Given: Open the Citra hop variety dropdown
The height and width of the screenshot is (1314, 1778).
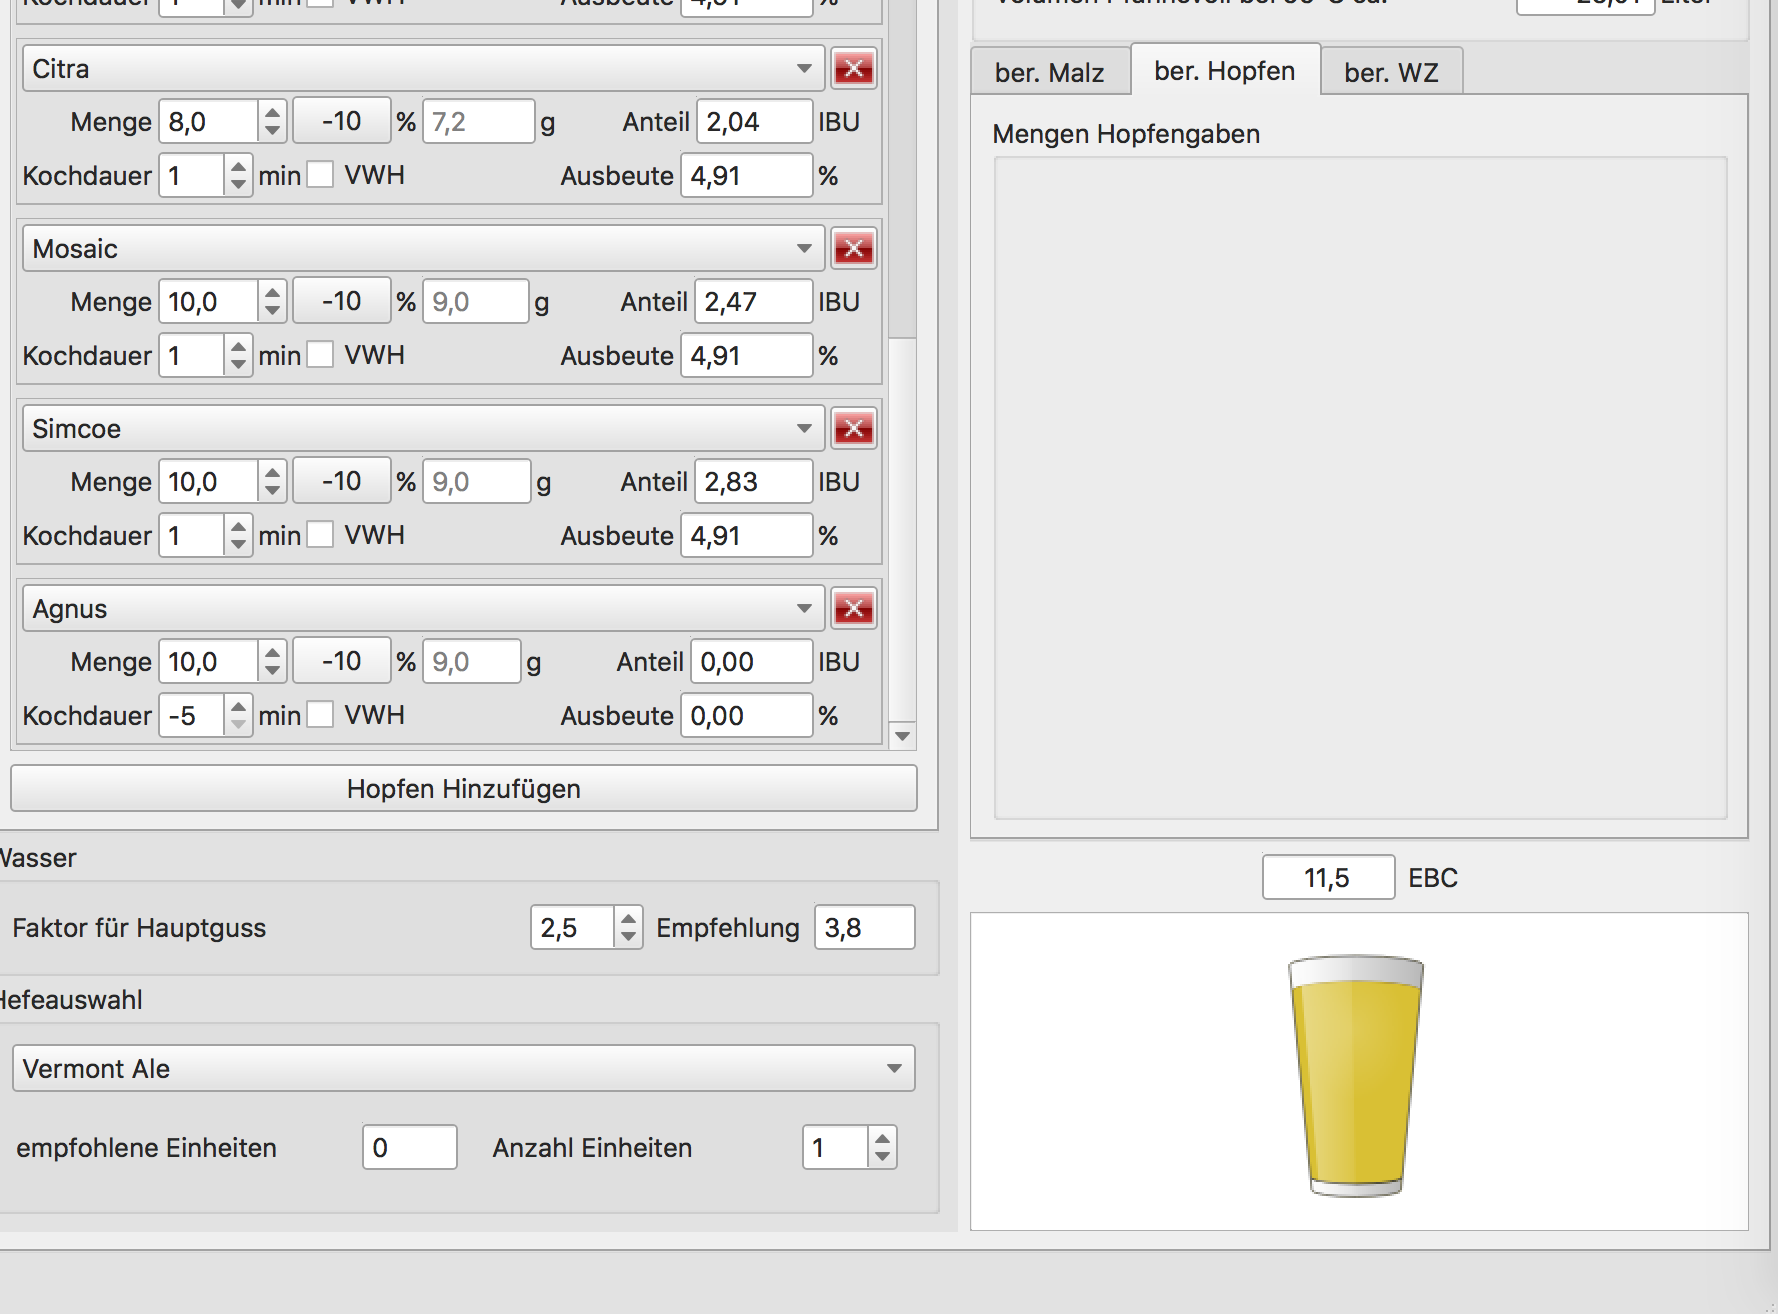Looking at the screenshot, I should (x=423, y=69).
